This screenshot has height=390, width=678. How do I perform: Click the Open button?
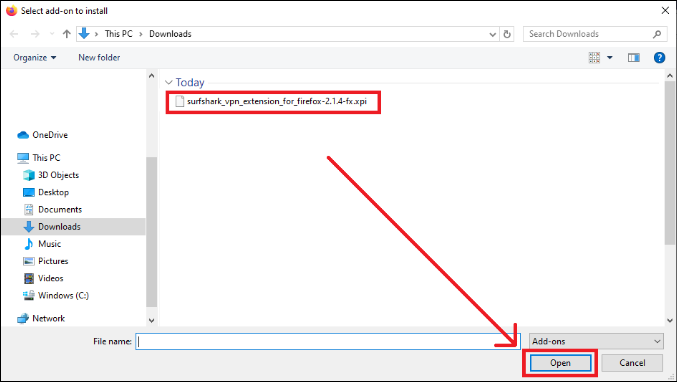coord(560,363)
